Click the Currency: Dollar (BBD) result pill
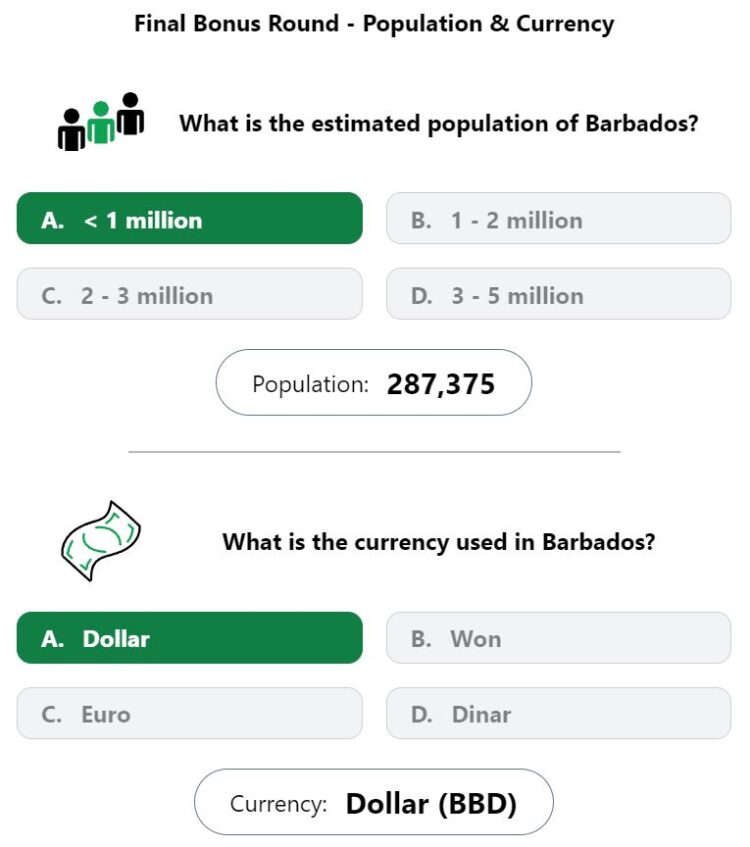This screenshot has width=750, height=847. click(374, 802)
